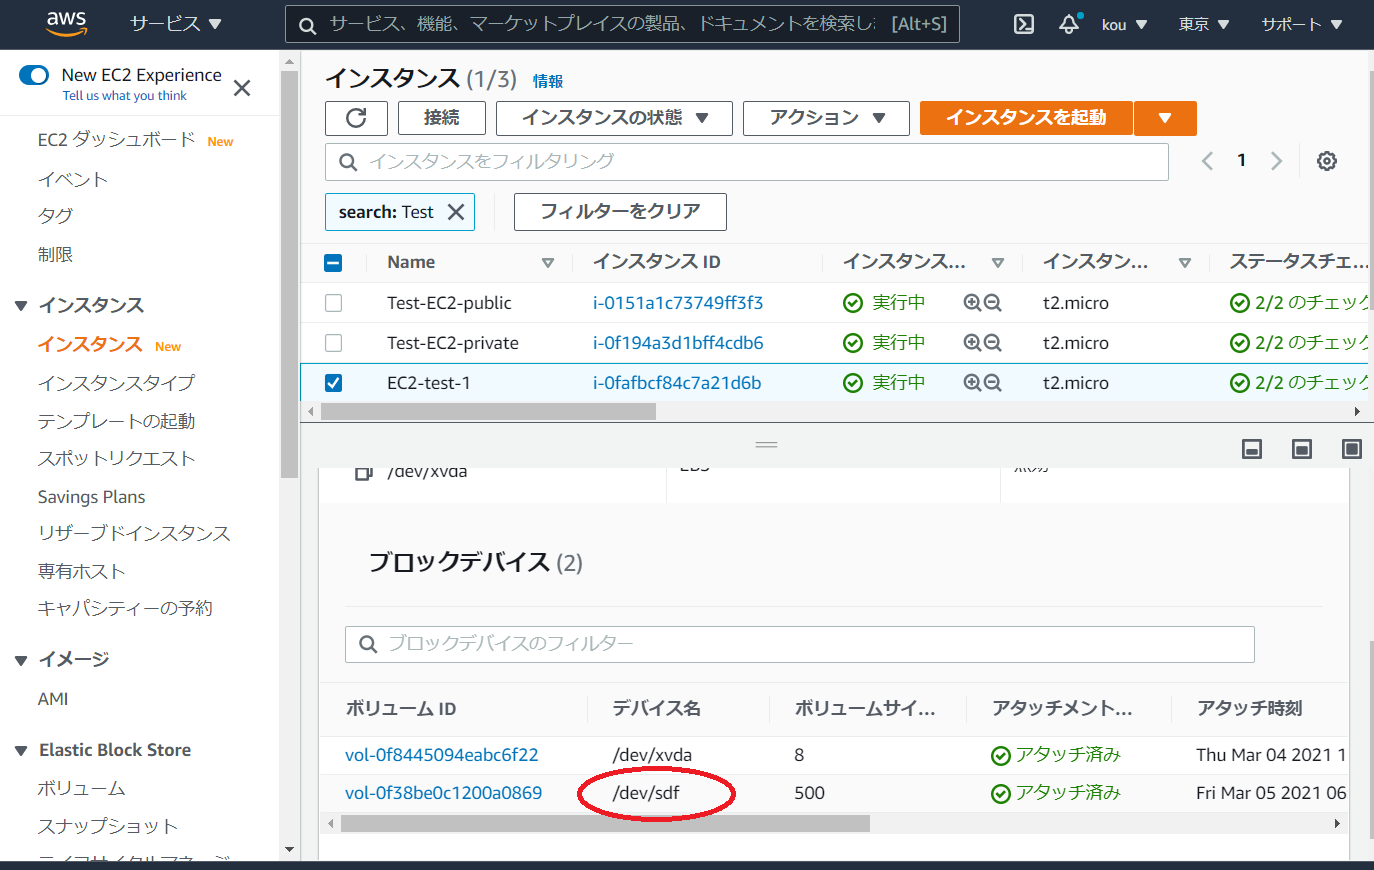Viewport: 1374px width, 870px height.
Task: Zoom in on Test-EC2-private status
Action: coord(972,343)
